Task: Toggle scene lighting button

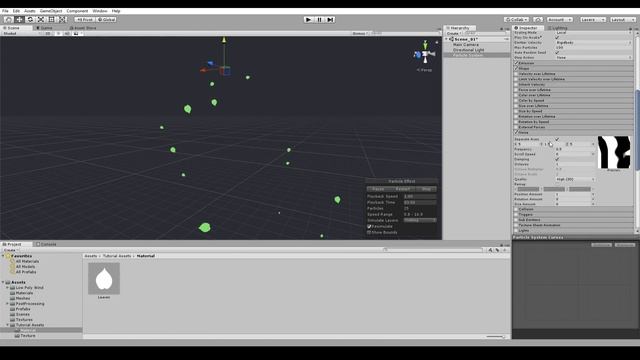Action: 58,33
